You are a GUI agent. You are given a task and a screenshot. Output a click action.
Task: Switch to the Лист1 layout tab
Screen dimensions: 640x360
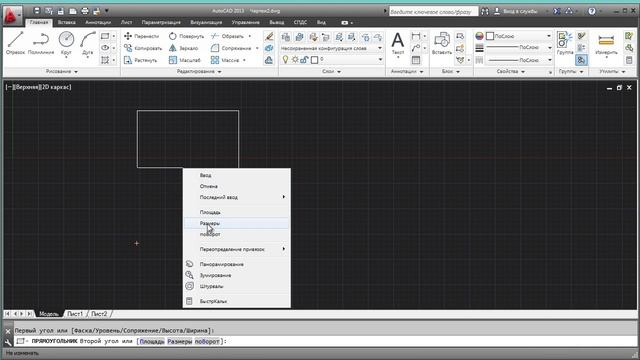(75, 314)
